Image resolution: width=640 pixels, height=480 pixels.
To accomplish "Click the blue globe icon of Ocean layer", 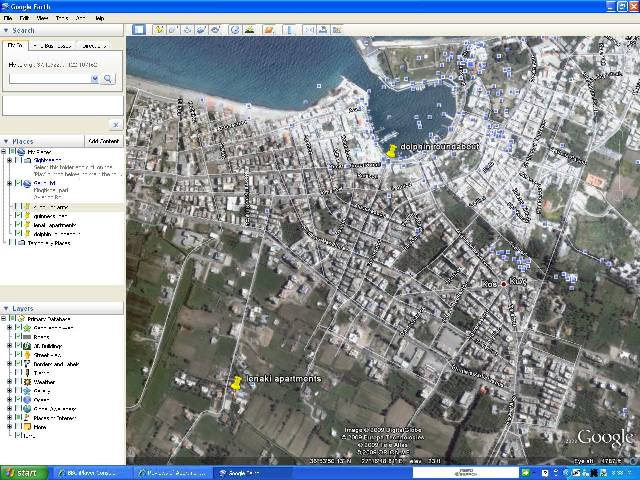I will point(27,400).
